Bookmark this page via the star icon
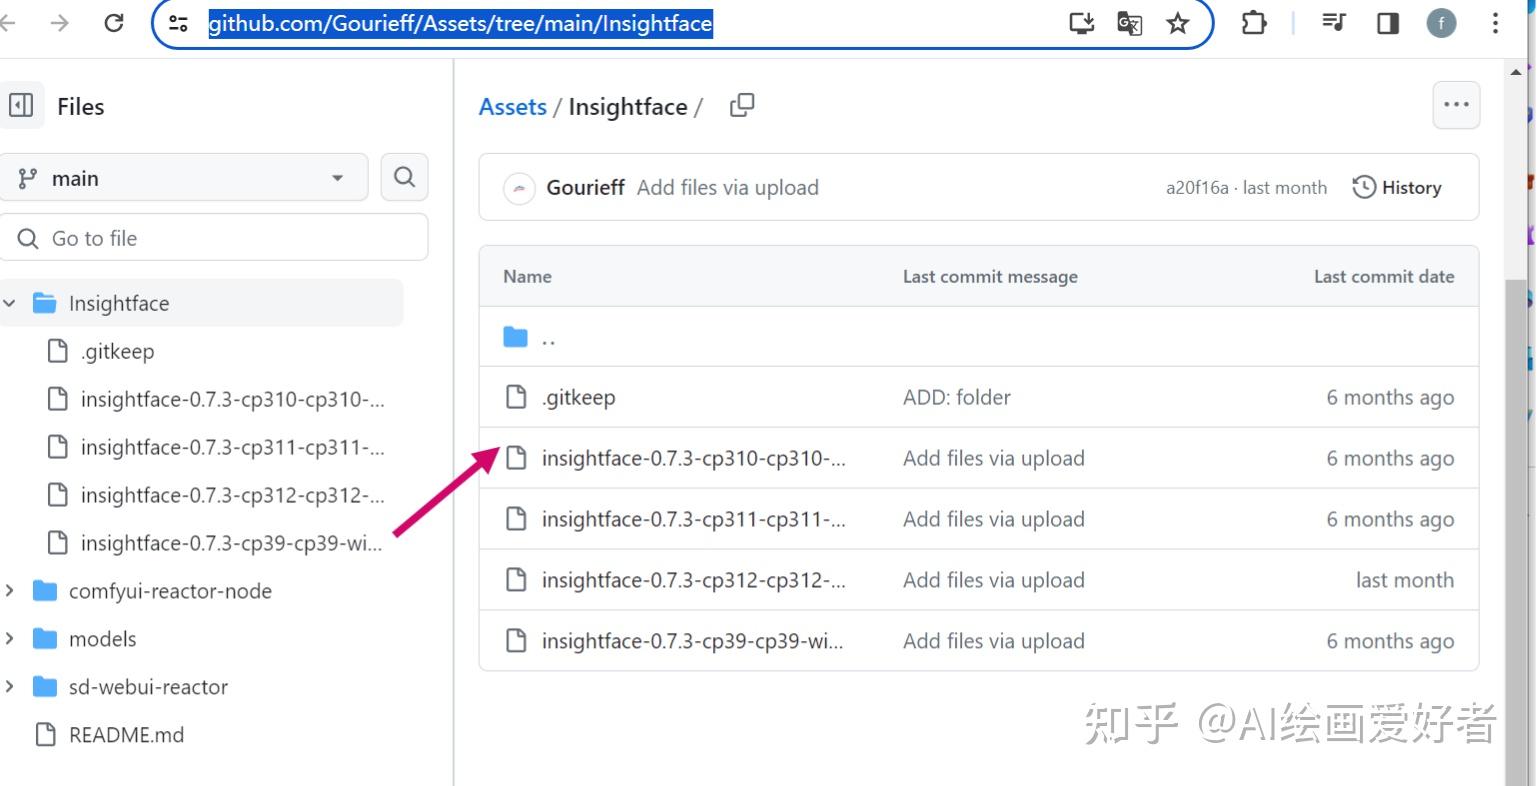The height and width of the screenshot is (786, 1537). [x=1178, y=23]
